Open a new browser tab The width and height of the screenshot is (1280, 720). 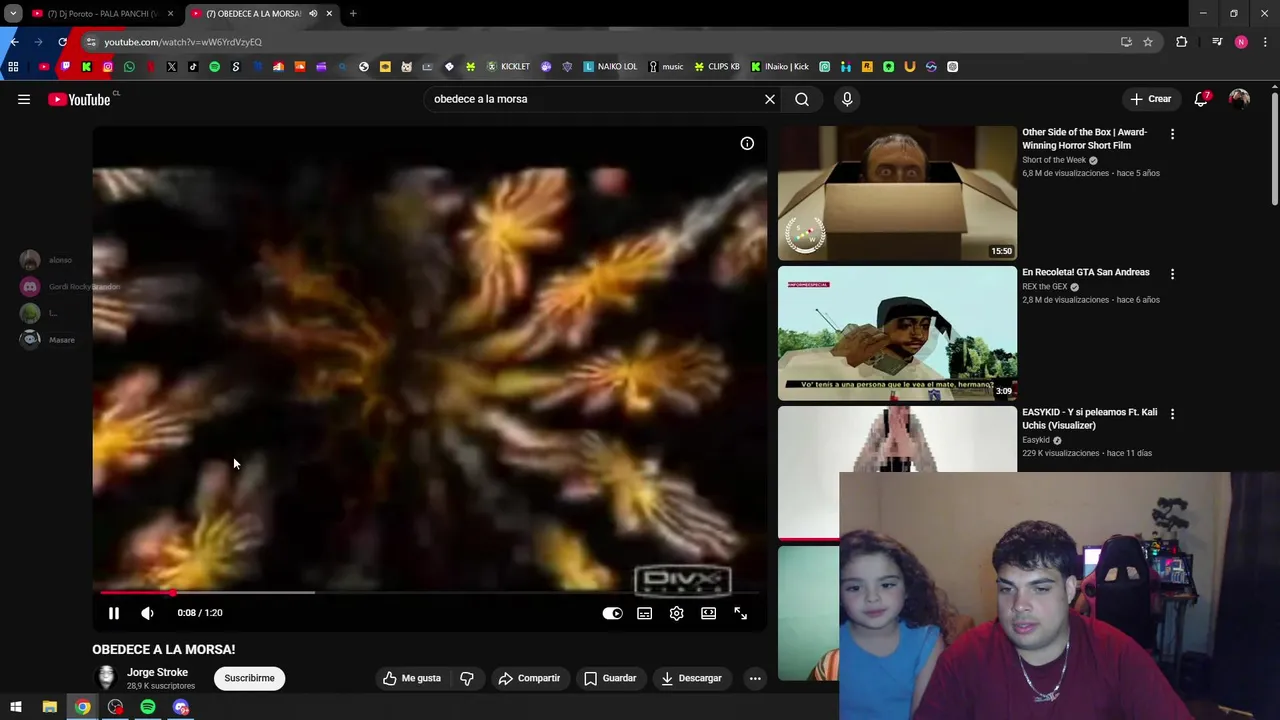pyautogui.click(x=353, y=14)
